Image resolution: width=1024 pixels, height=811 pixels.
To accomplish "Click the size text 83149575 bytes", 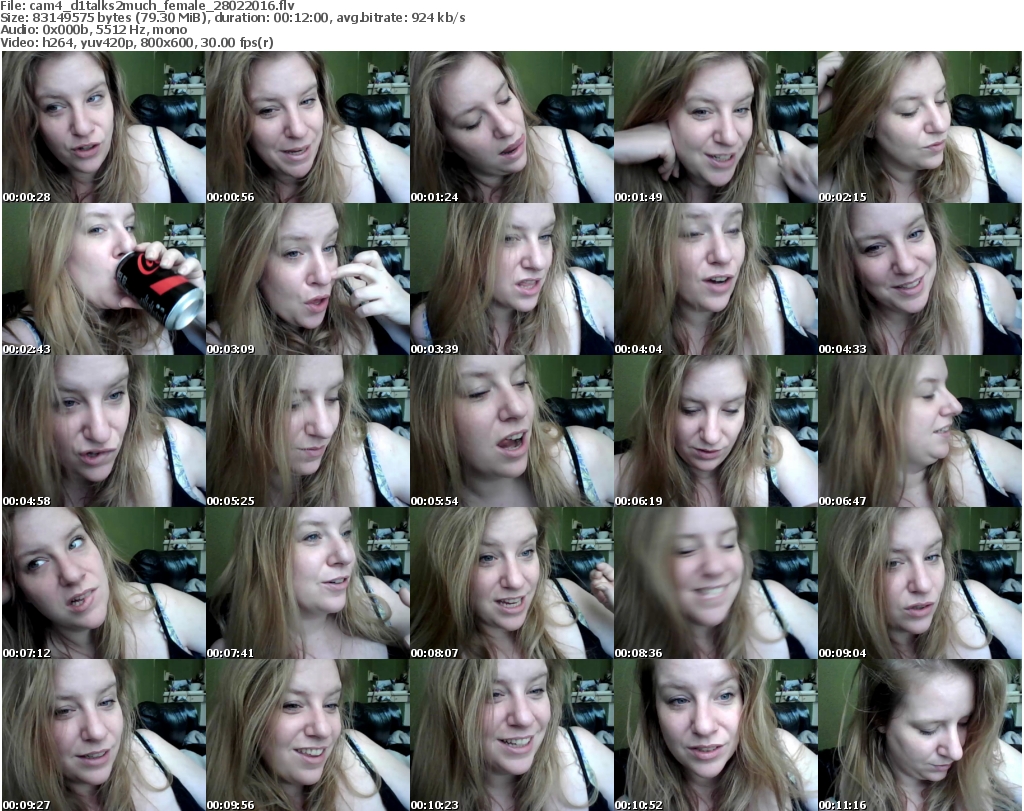I will coord(81,18).
